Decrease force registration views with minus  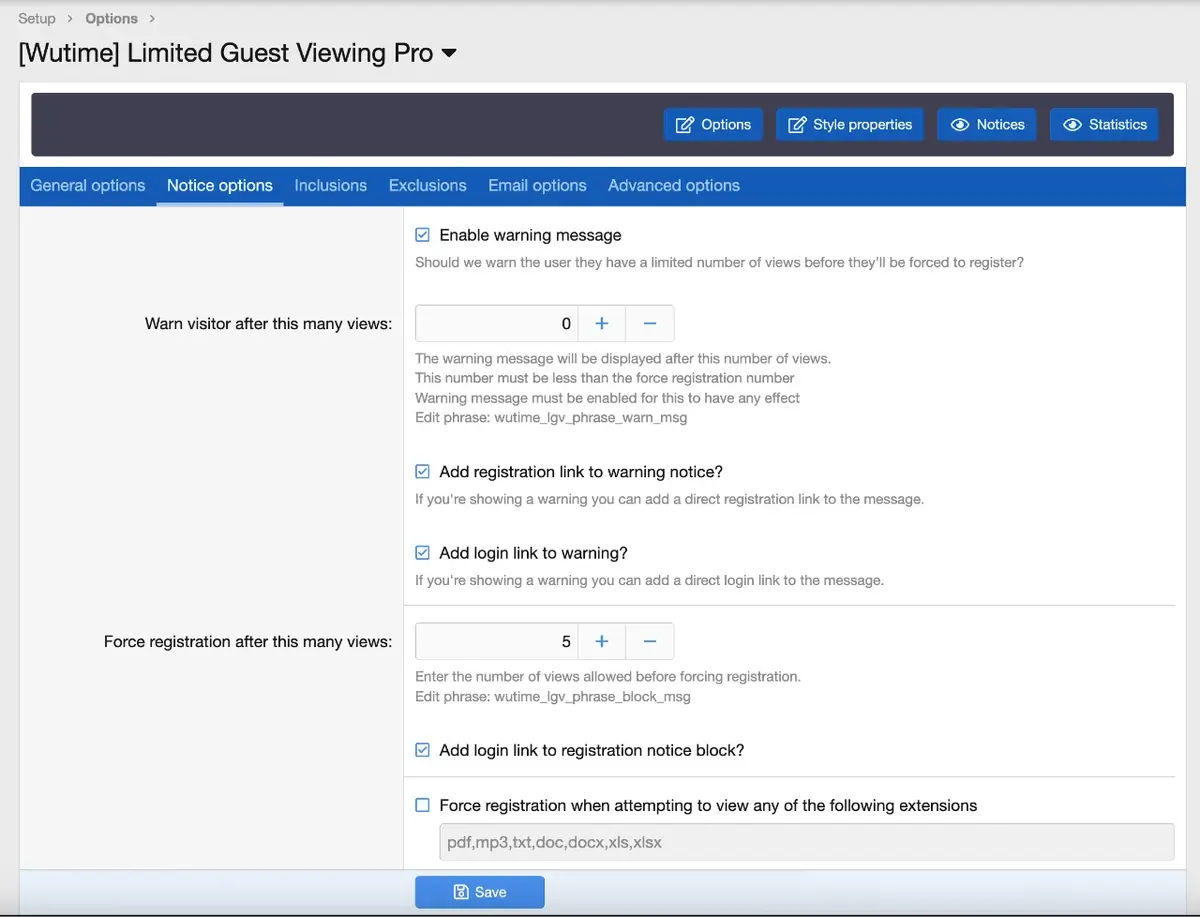(x=650, y=642)
